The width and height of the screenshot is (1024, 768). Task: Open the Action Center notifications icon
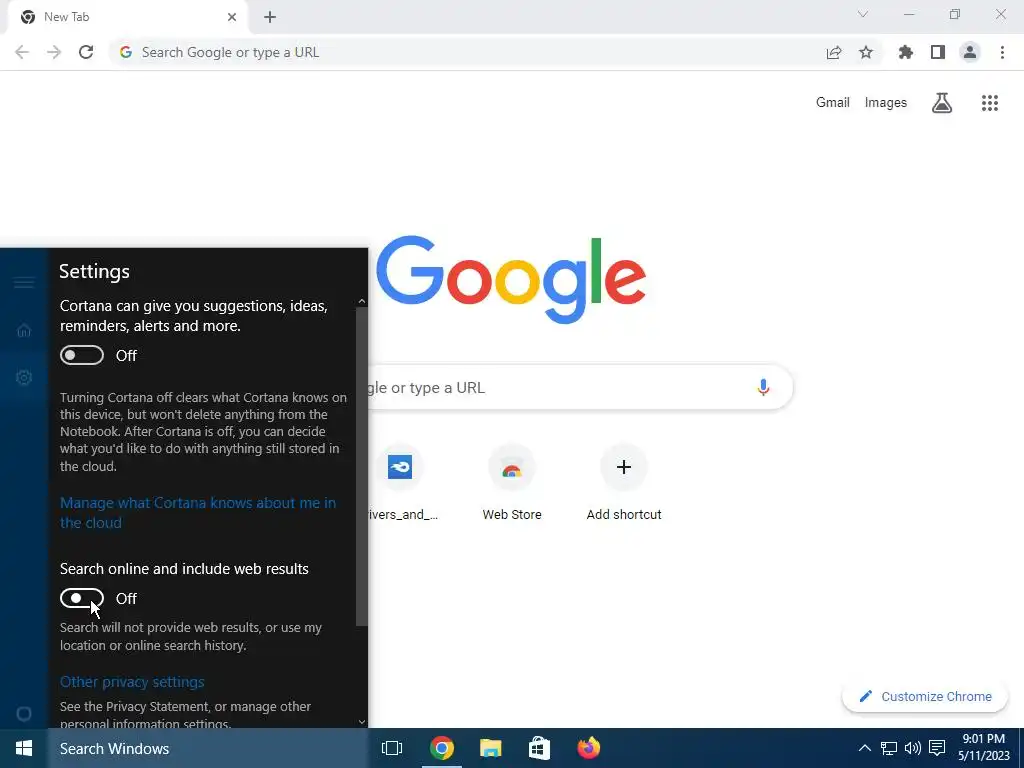coord(937,748)
